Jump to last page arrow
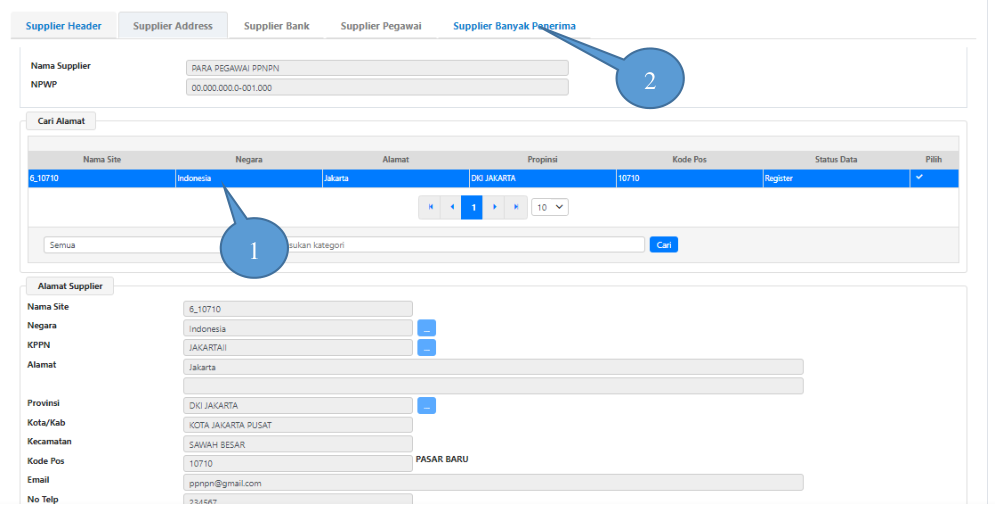This screenshot has height=505, width=995. click(x=515, y=207)
